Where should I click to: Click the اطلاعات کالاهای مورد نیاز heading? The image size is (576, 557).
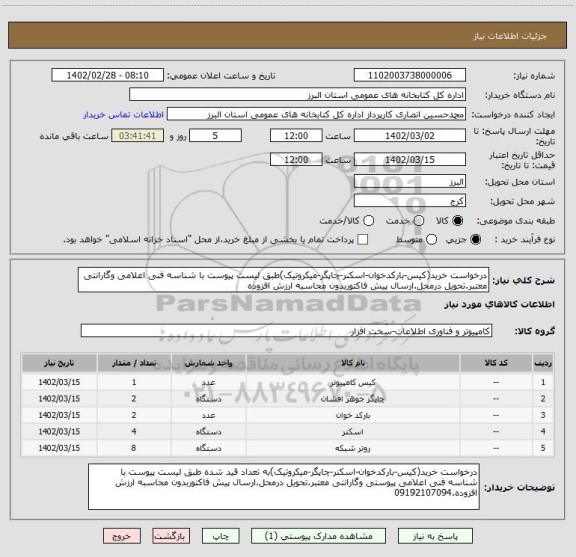(500, 305)
